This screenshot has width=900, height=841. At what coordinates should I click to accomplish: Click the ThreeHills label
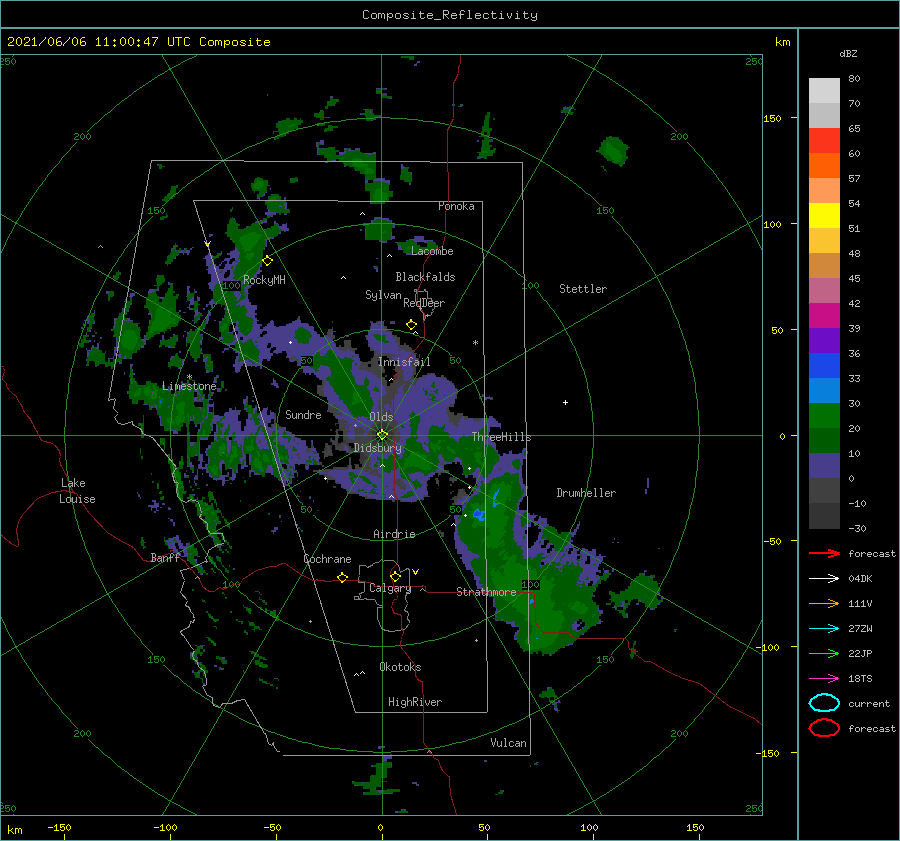point(502,437)
